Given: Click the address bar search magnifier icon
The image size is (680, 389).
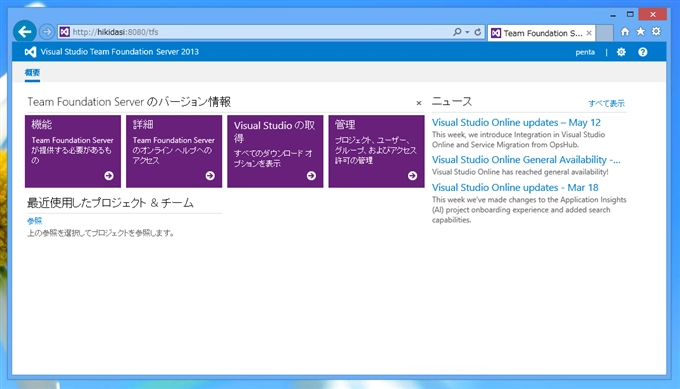Looking at the screenshot, I should (x=457, y=32).
